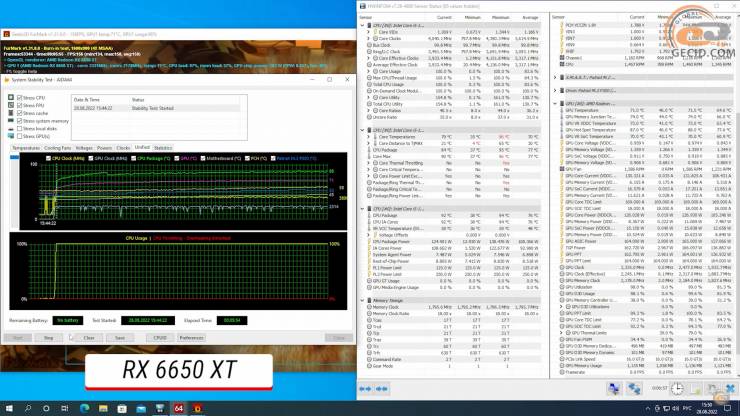
Task: Click the second double-arrow icon in HWiNFO toolbar
Action: [x=382, y=389]
